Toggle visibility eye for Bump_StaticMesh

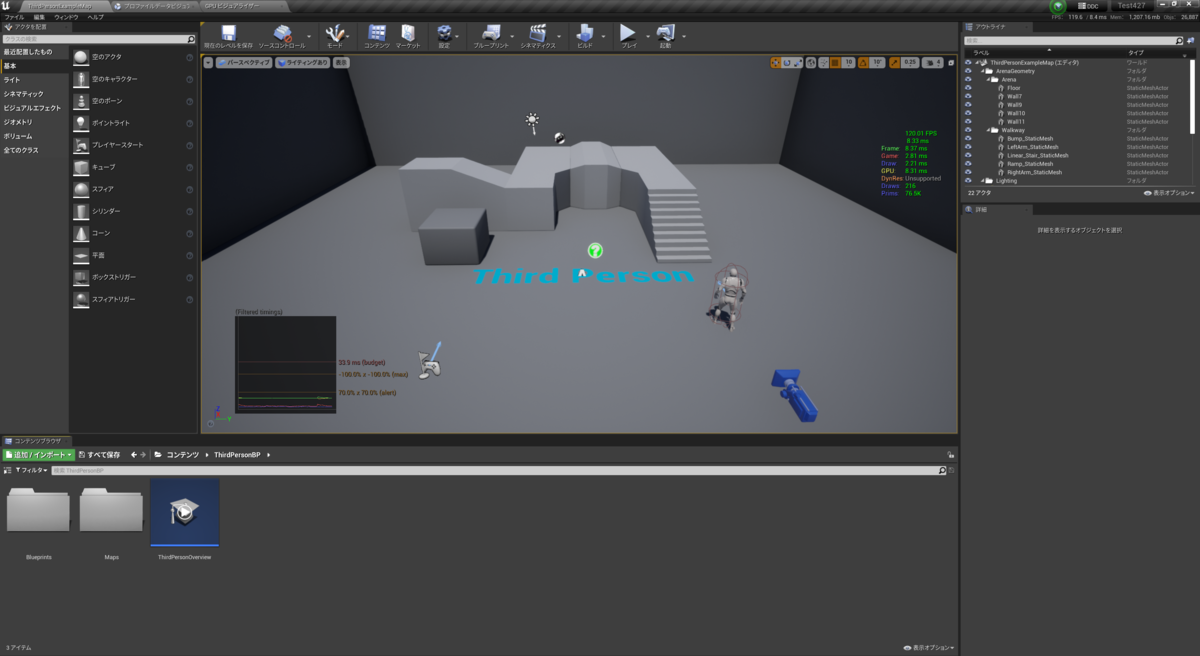pos(968,139)
